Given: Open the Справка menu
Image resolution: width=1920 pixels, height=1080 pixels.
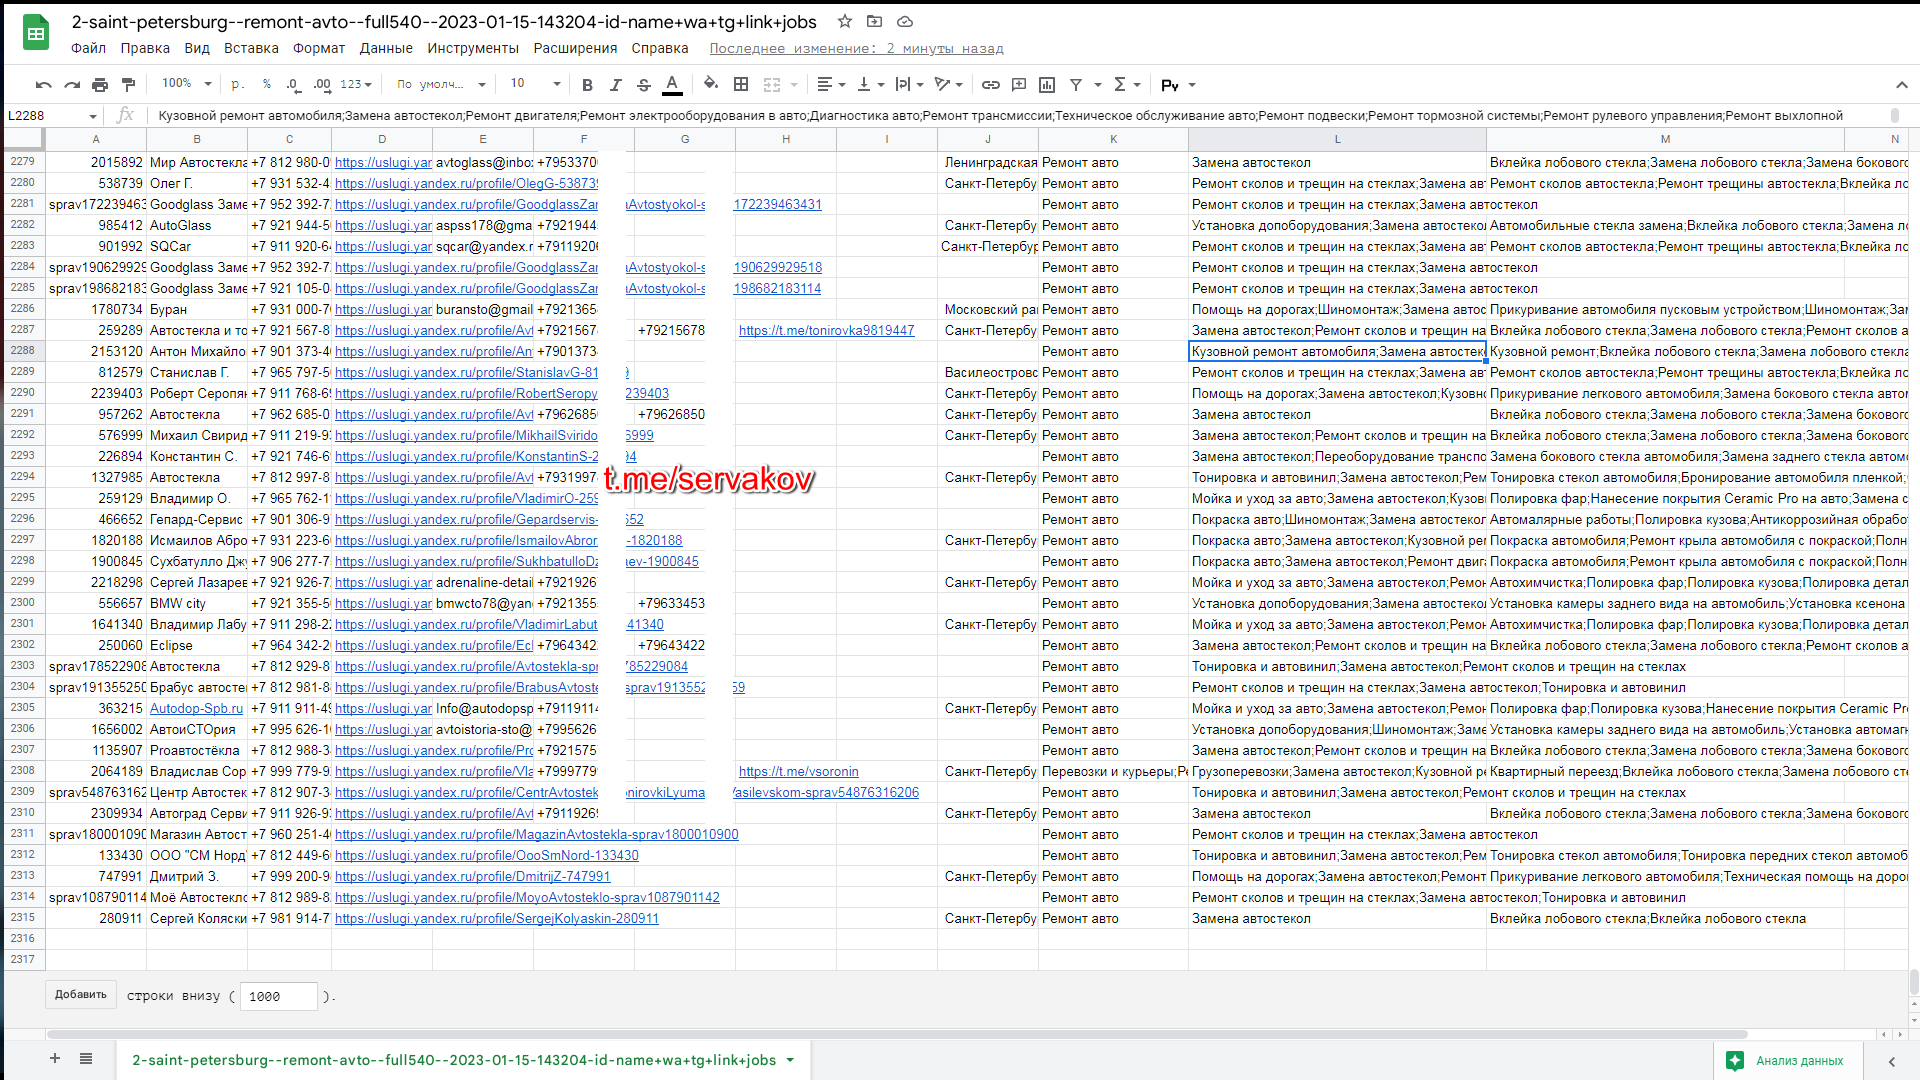Looking at the screenshot, I should point(660,48).
